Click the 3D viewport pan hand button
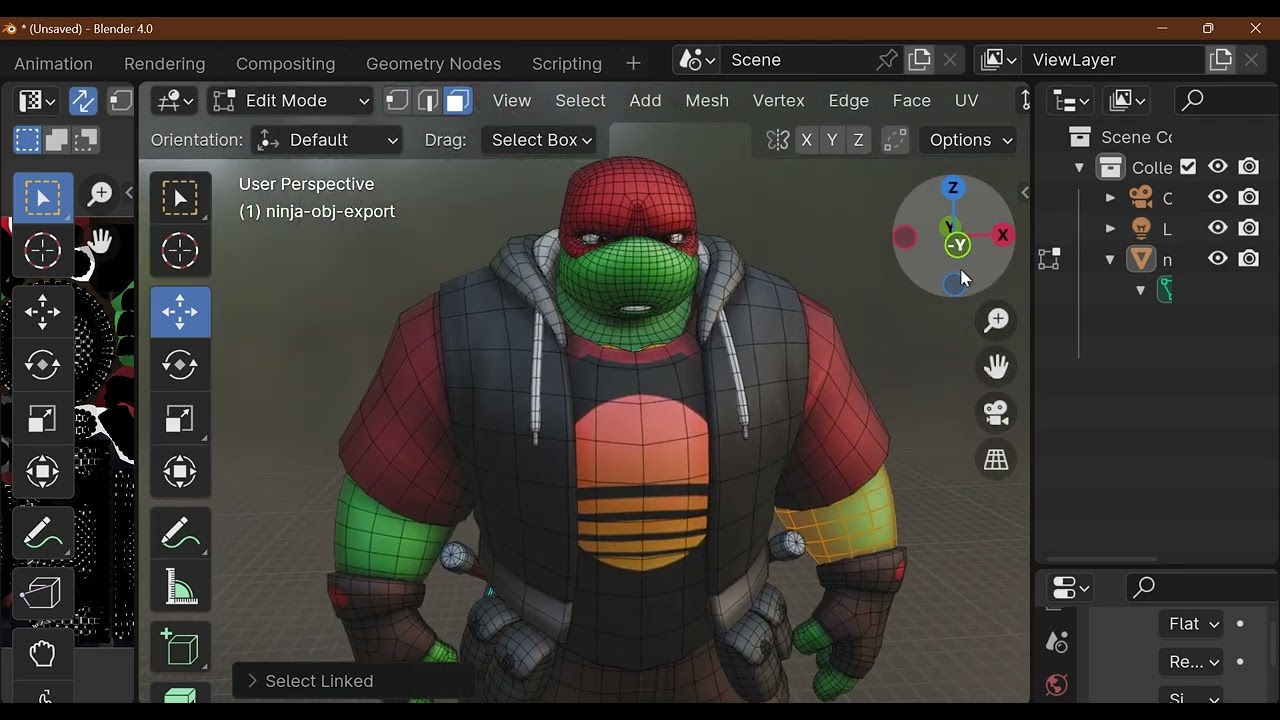This screenshot has width=1280, height=720. 996,366
